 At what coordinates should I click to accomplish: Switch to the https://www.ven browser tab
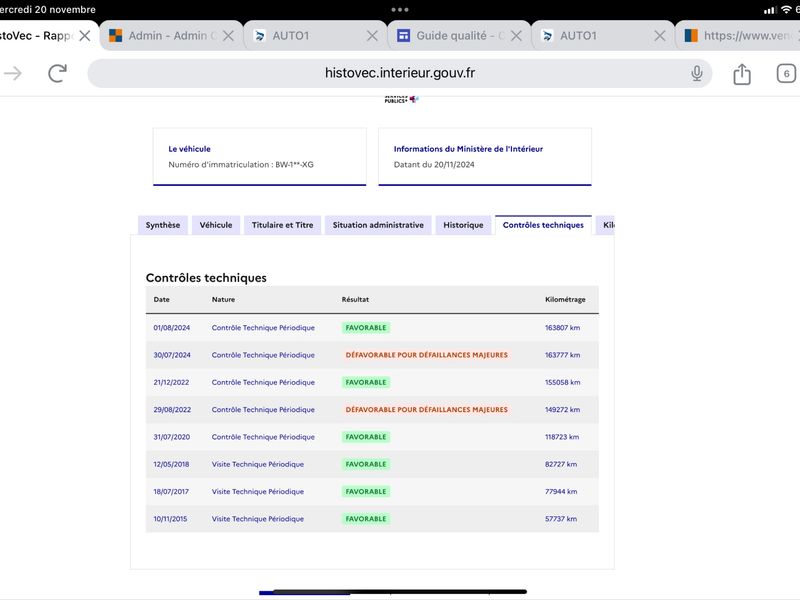click(x=738, y=36)
